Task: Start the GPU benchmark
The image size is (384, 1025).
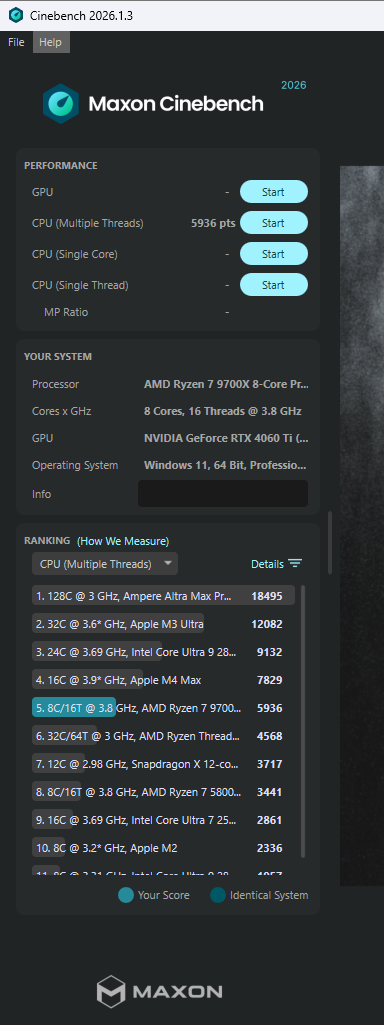Action: pyautogui.click(x=273, y=192)
